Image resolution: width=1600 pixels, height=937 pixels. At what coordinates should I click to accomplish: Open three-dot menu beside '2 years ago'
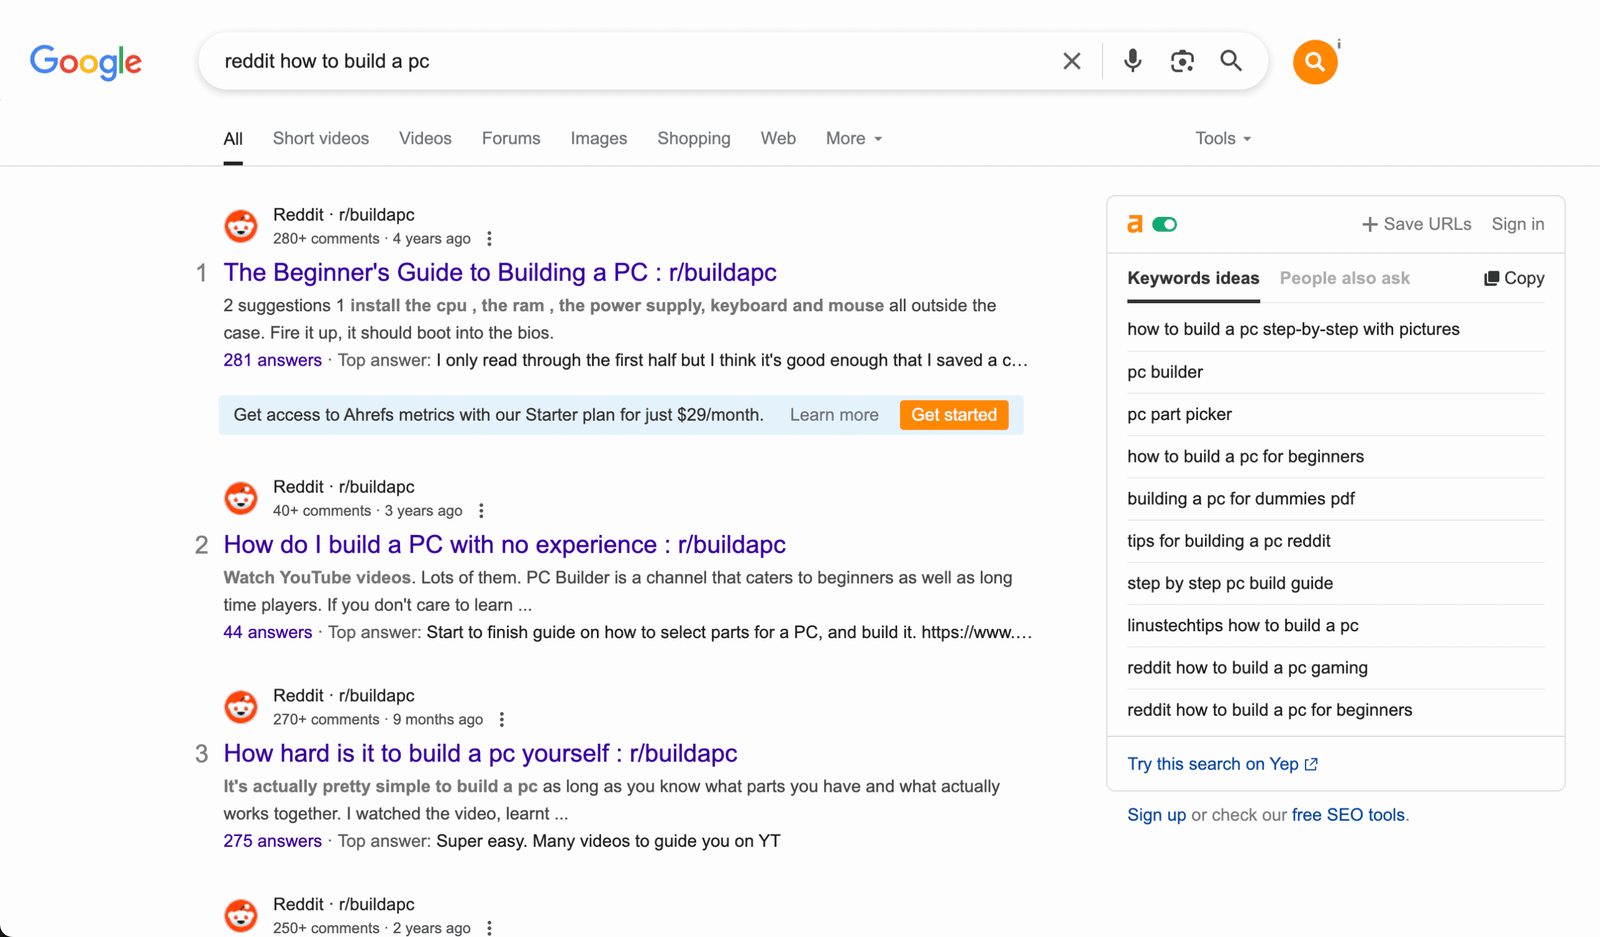489,928
